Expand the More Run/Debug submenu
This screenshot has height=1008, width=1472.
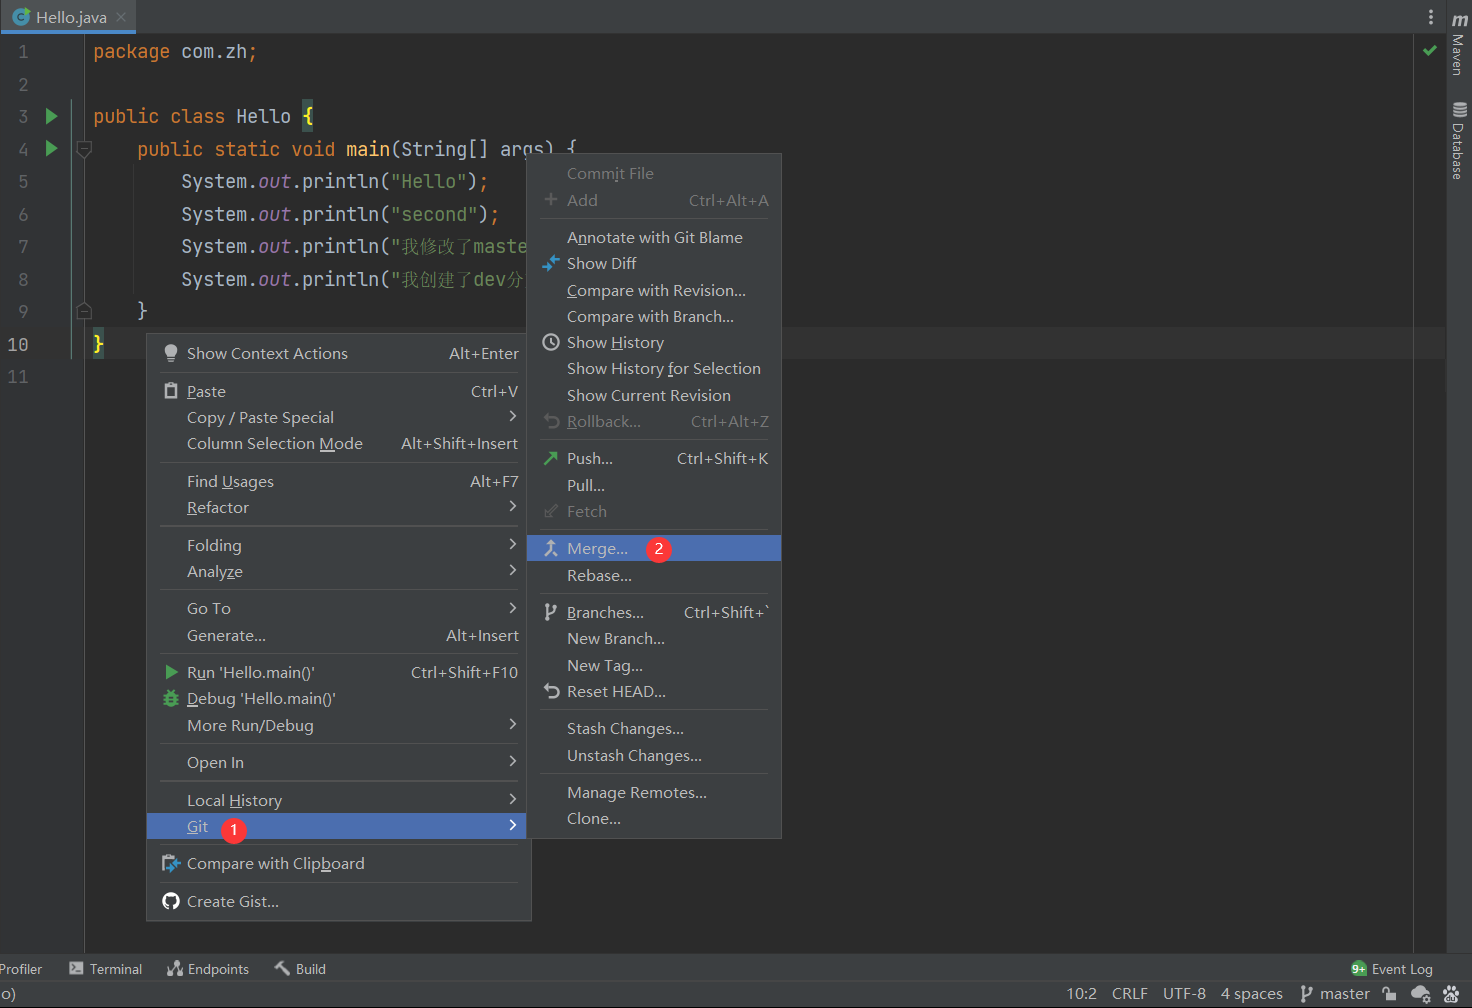(x=339, y=725)
